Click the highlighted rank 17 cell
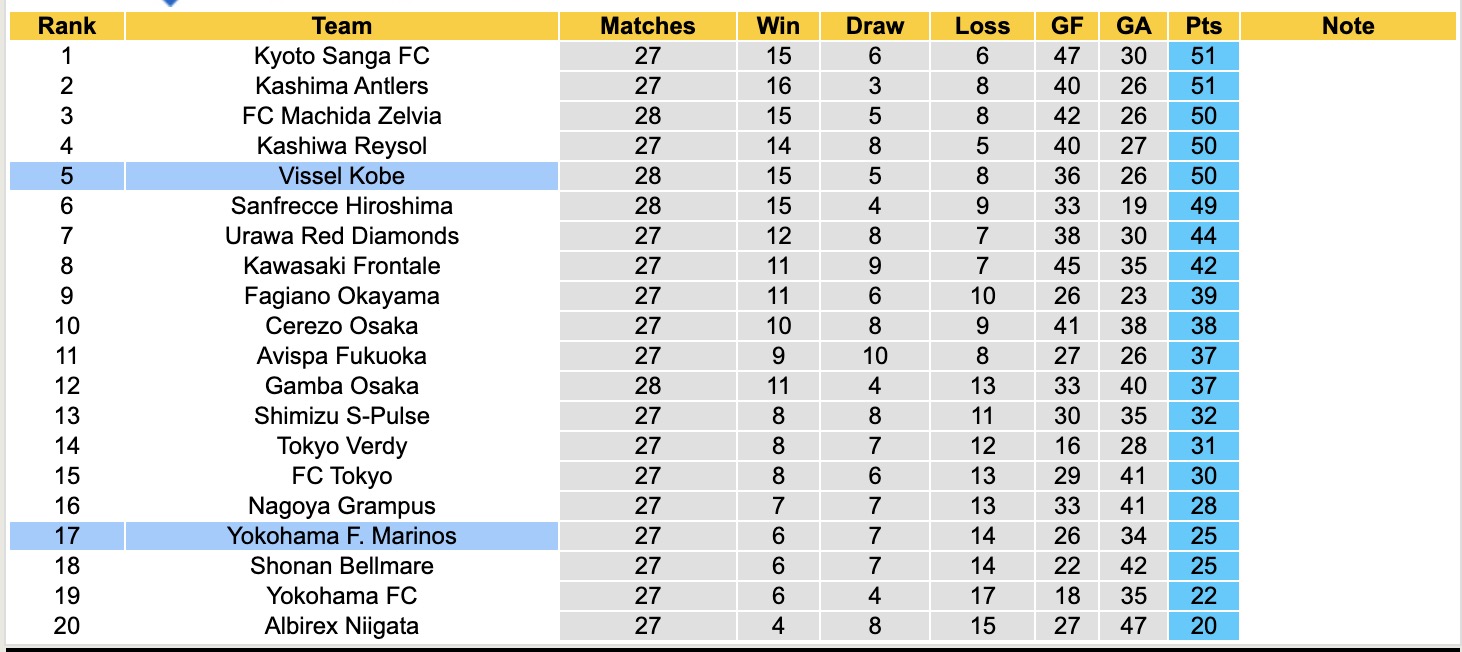The height and width of the screenshot is (652, 1462). click(x=66, y=536)
